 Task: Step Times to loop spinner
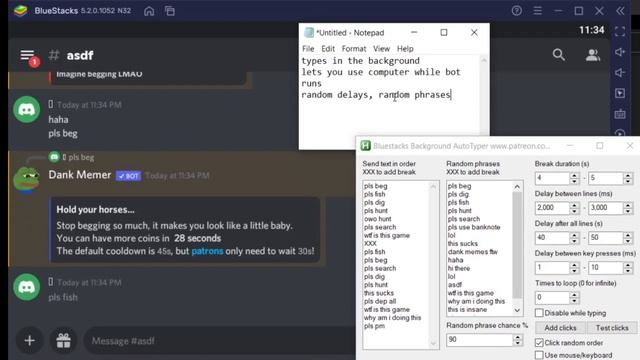point(574,298)
